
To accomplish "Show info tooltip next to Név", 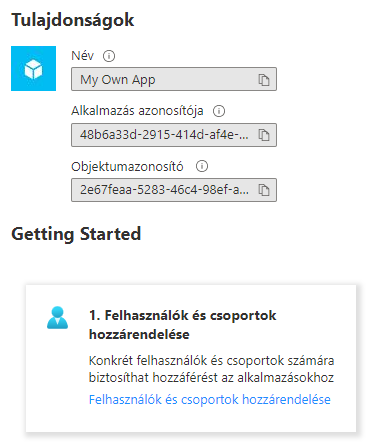I will 109,56.
